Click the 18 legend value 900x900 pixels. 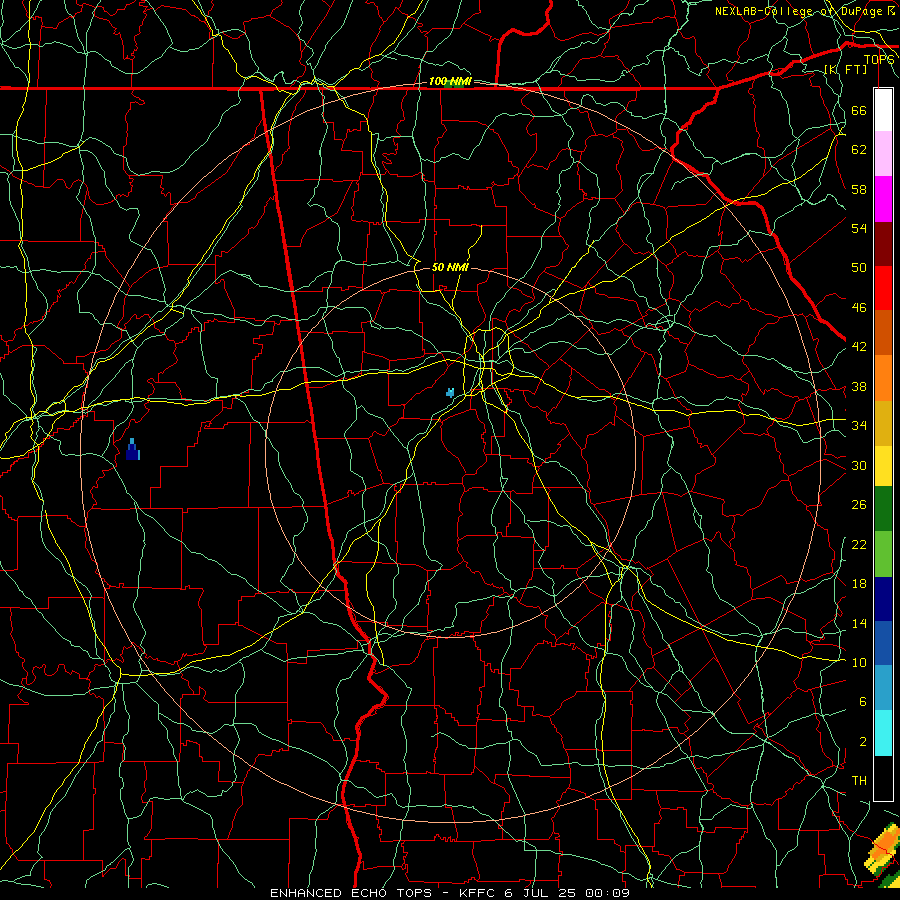859,584
